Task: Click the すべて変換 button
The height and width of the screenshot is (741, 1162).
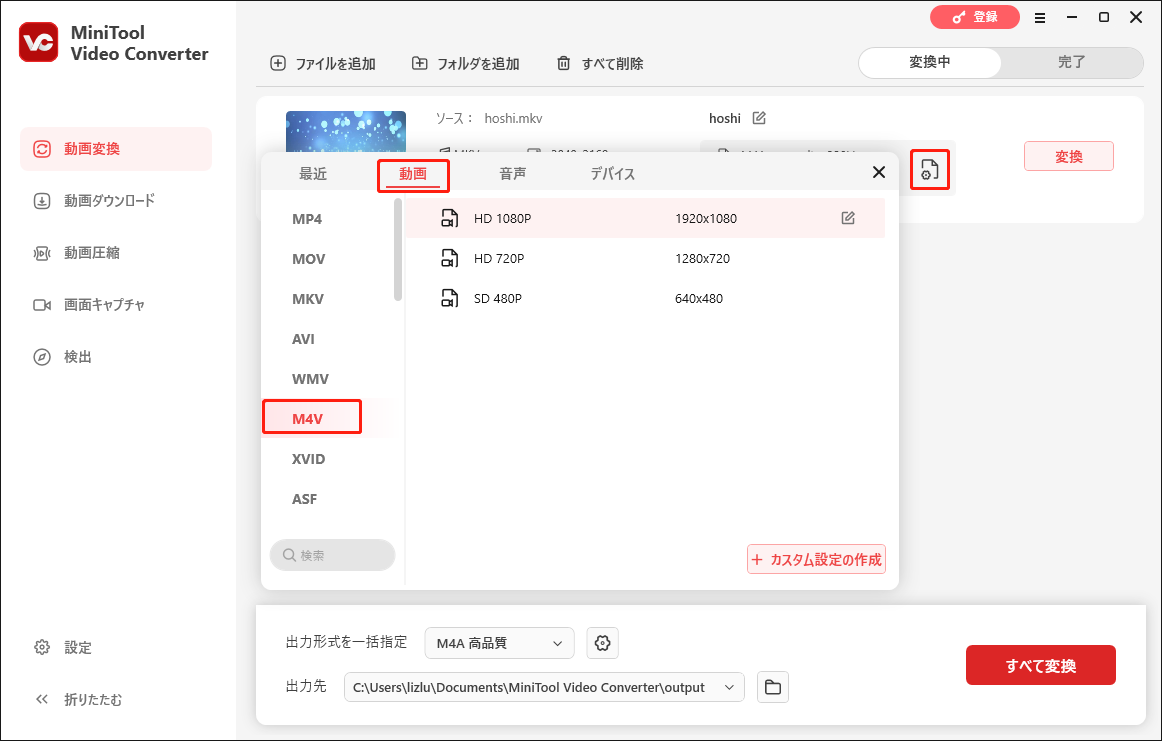Action: 1040,665
